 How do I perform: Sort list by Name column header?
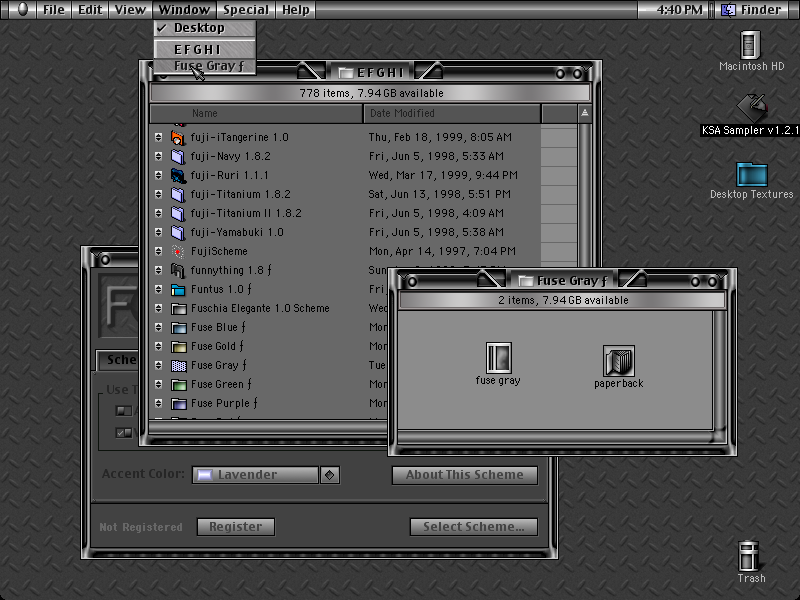coord(256,113)
